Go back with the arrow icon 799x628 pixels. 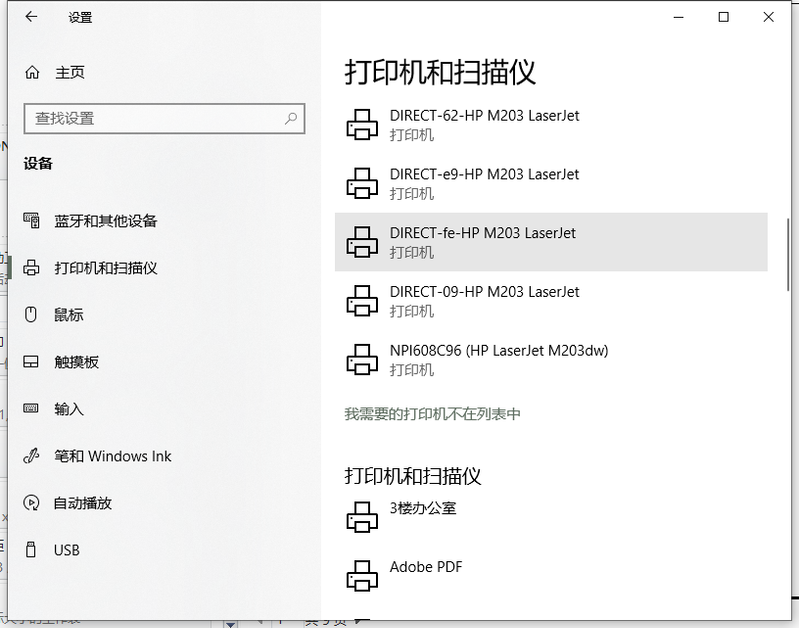tap(31, 17)
